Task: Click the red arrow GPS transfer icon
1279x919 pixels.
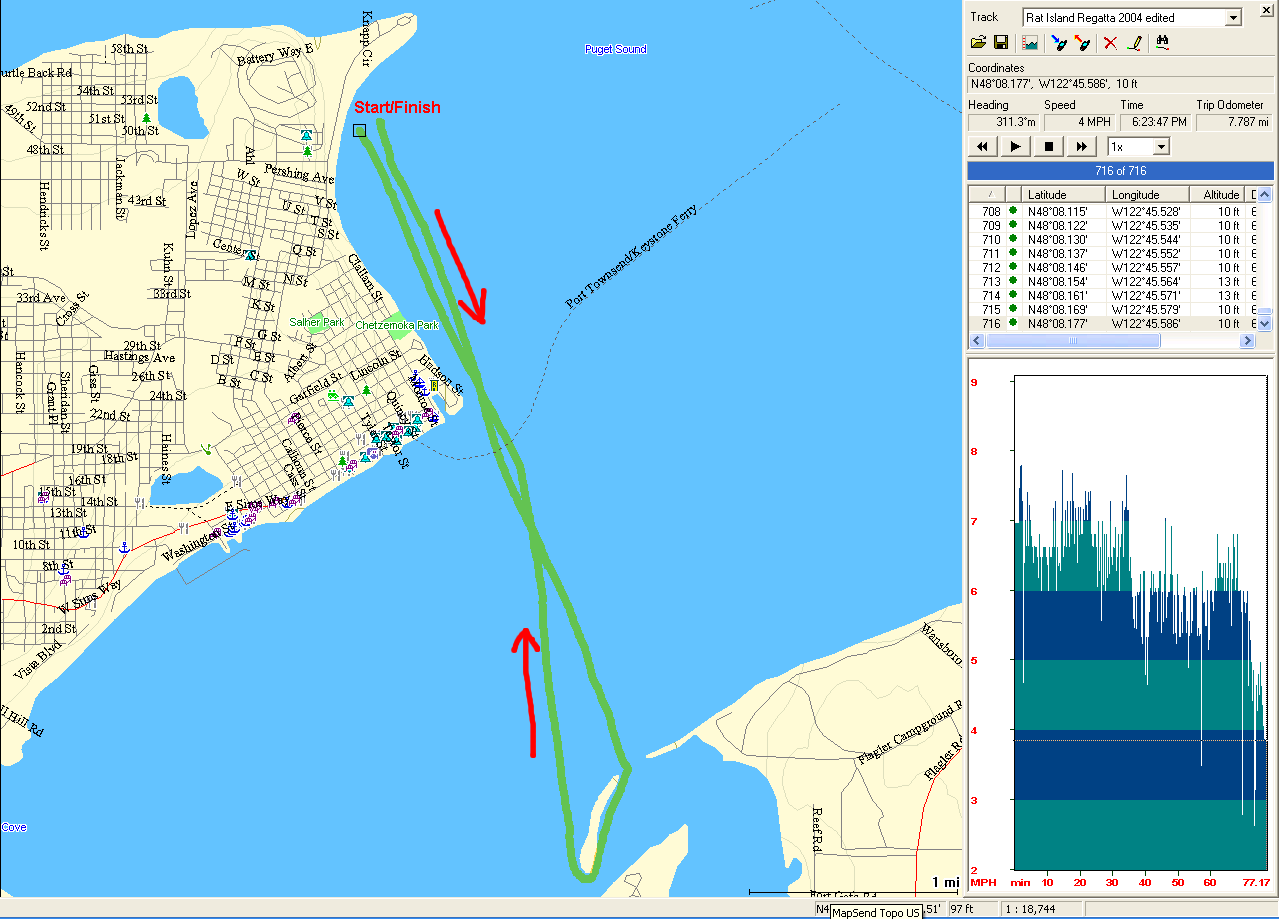Action: point(1081,43)
